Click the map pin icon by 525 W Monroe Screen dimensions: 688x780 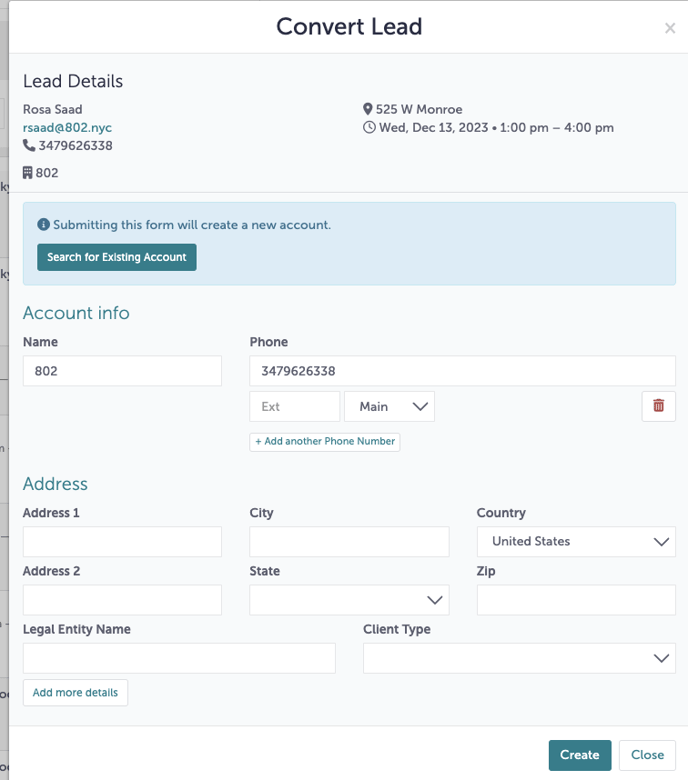pyautogui.click(x=367, y=109)
